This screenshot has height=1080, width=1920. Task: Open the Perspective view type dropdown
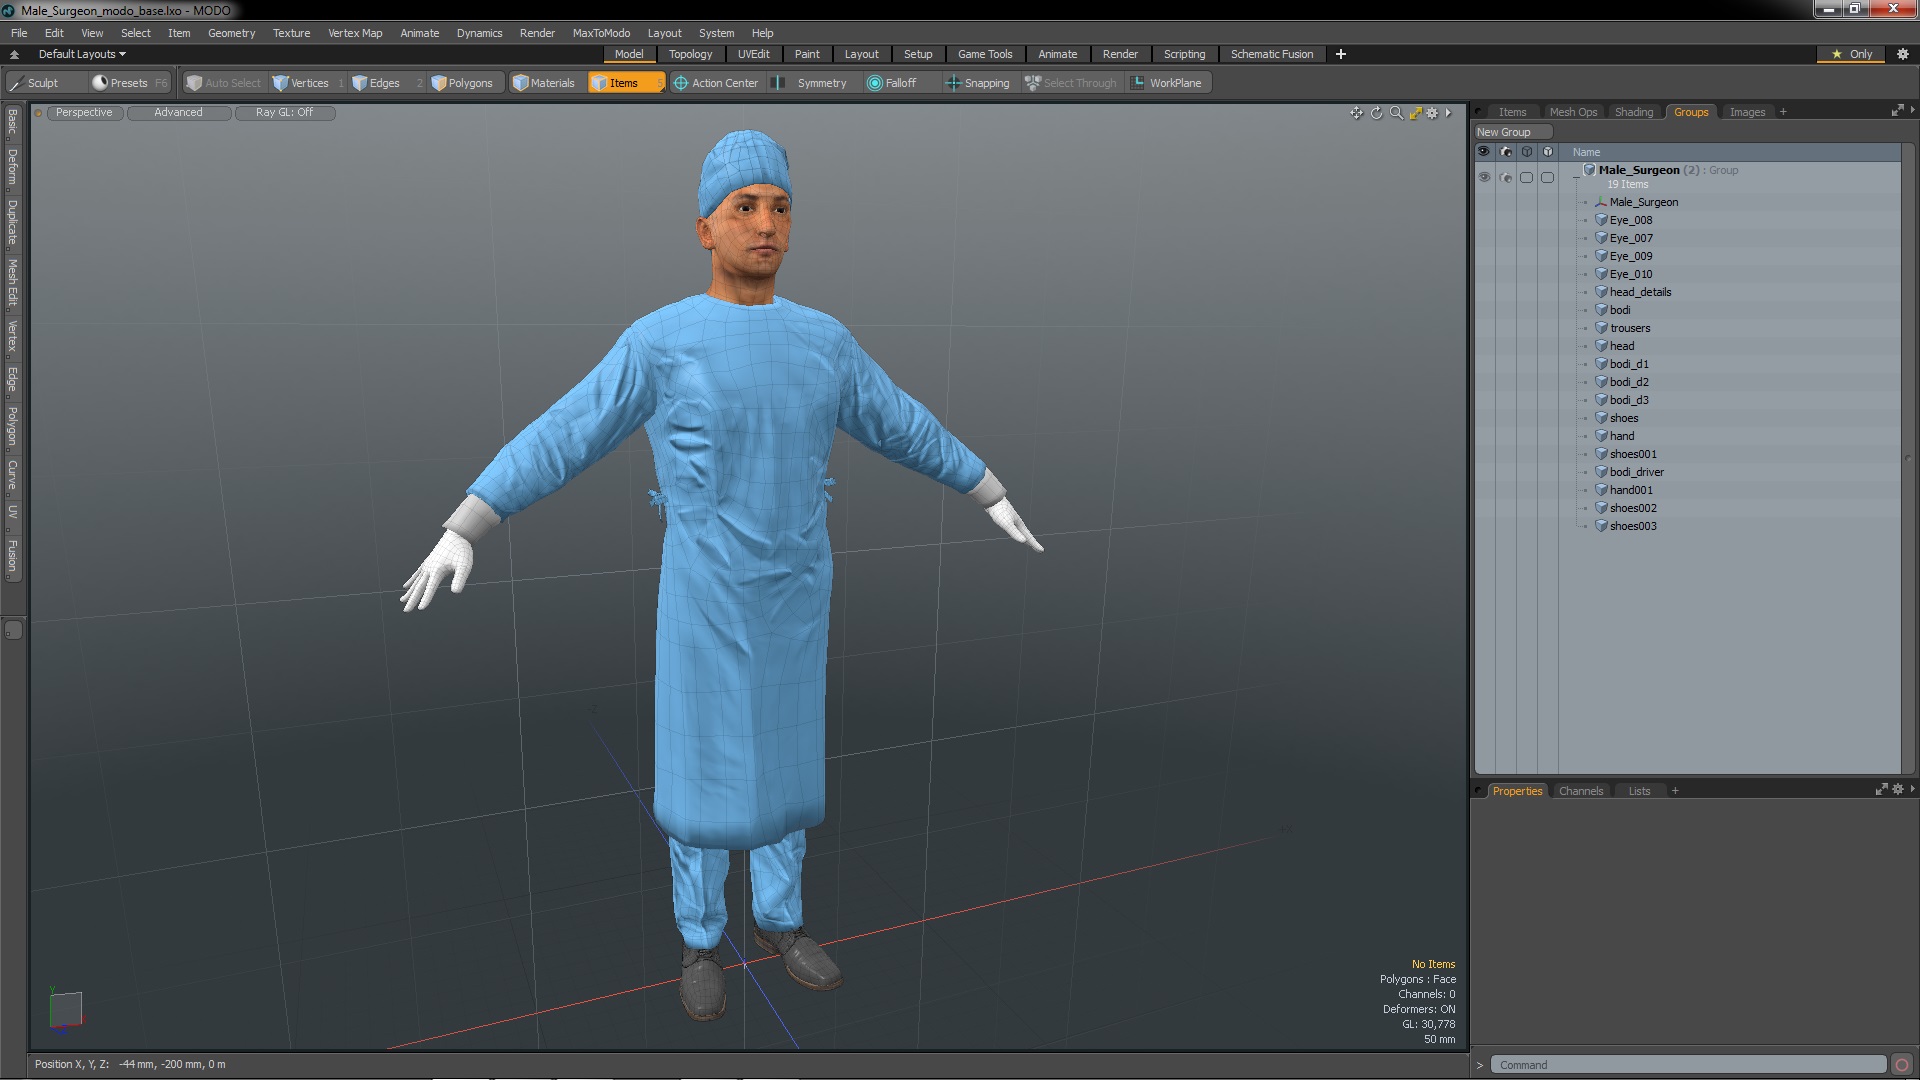point(84,113)
